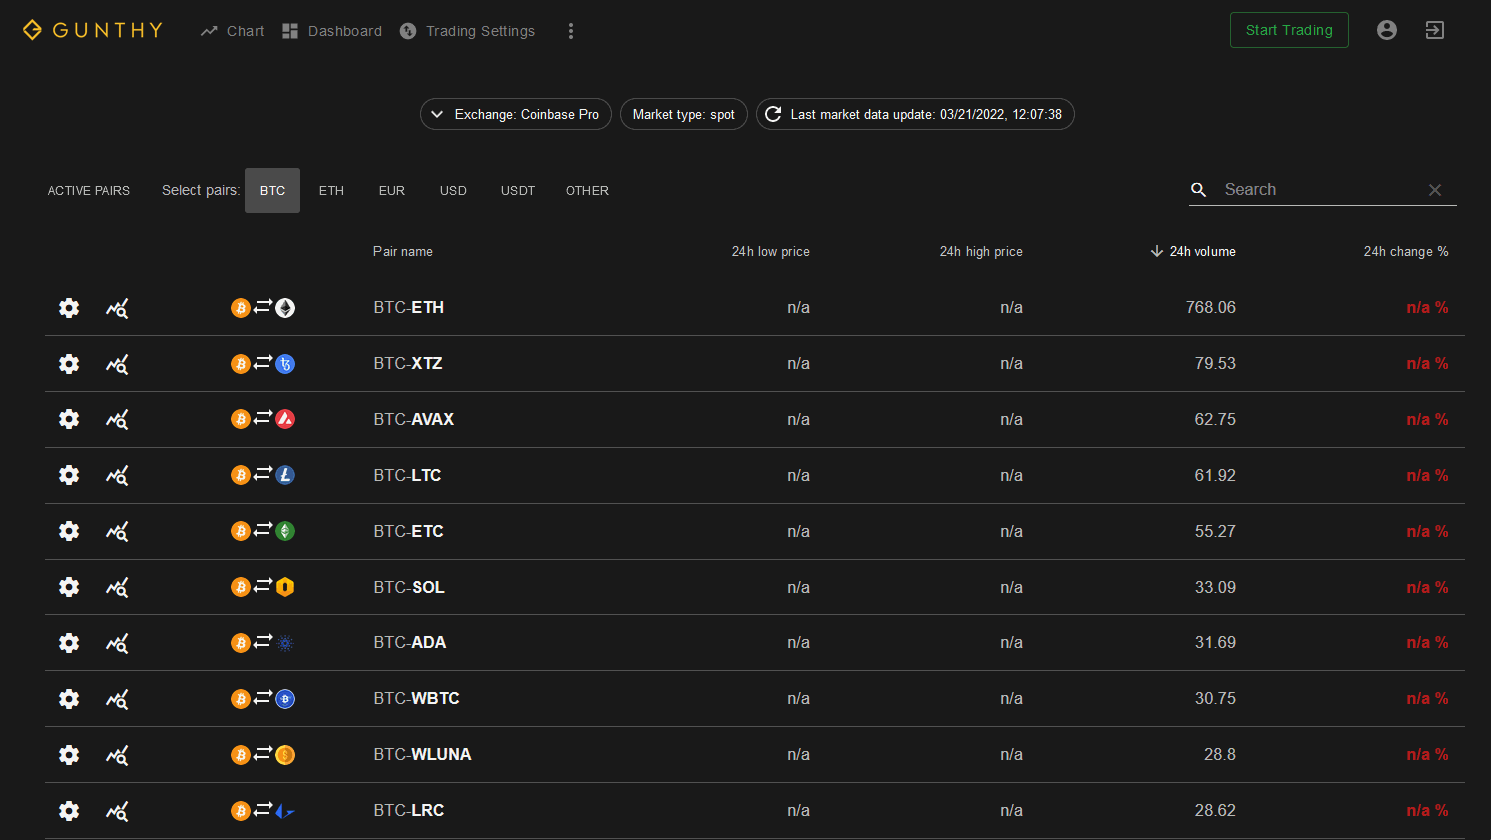Click the Start Trading button

point(1289,30)
